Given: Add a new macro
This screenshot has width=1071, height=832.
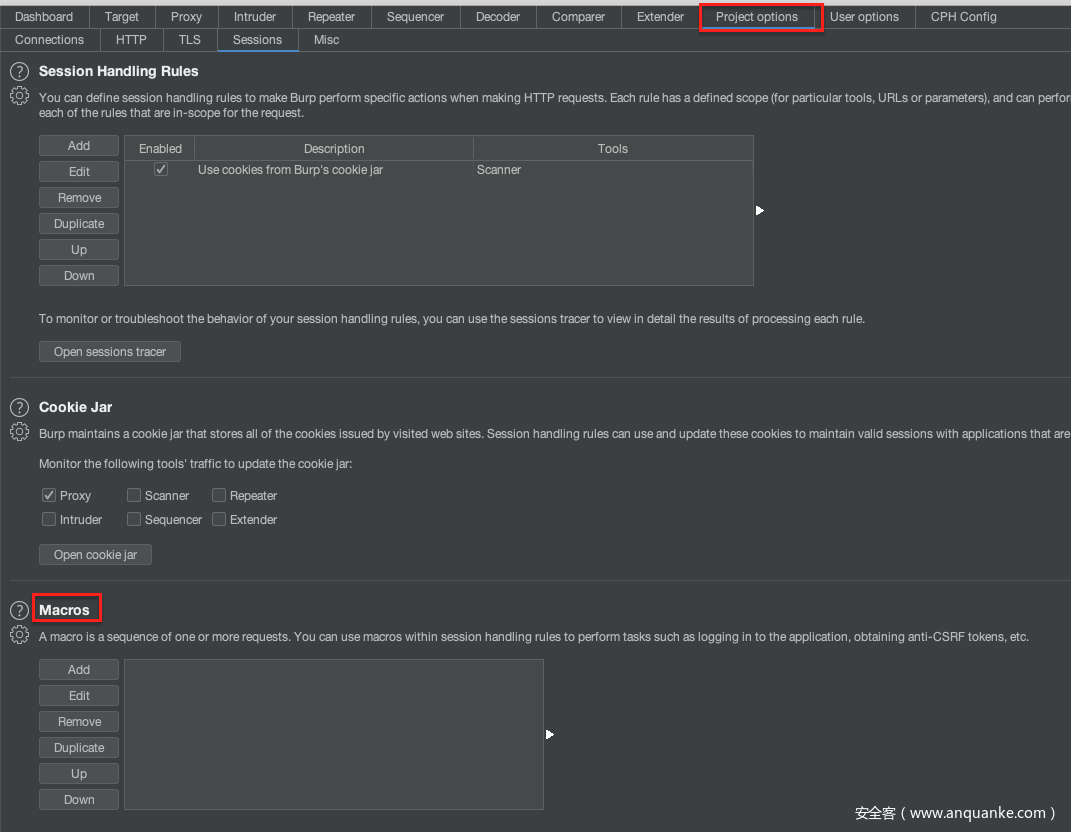Looking at the screenshot, I should [x=79, y=670].
